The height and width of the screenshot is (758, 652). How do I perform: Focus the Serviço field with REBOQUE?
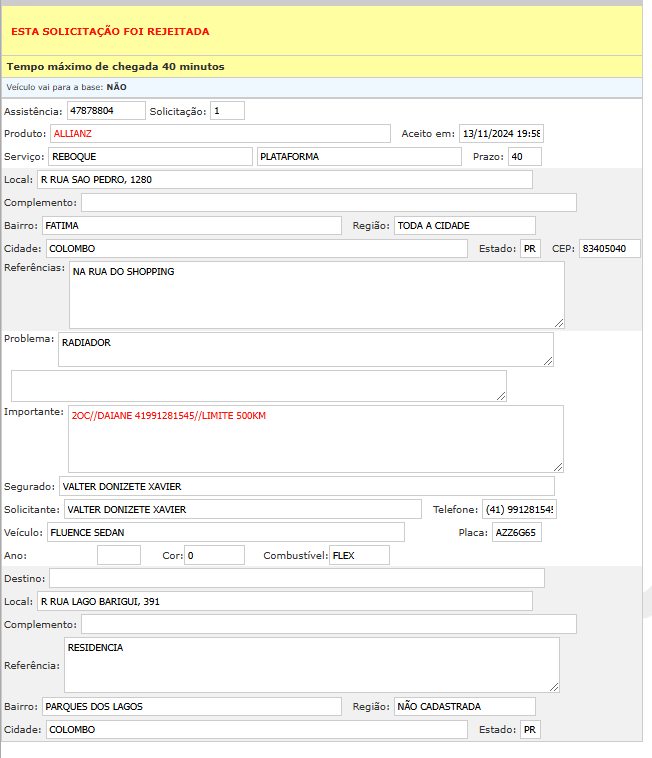click(150, 157)
